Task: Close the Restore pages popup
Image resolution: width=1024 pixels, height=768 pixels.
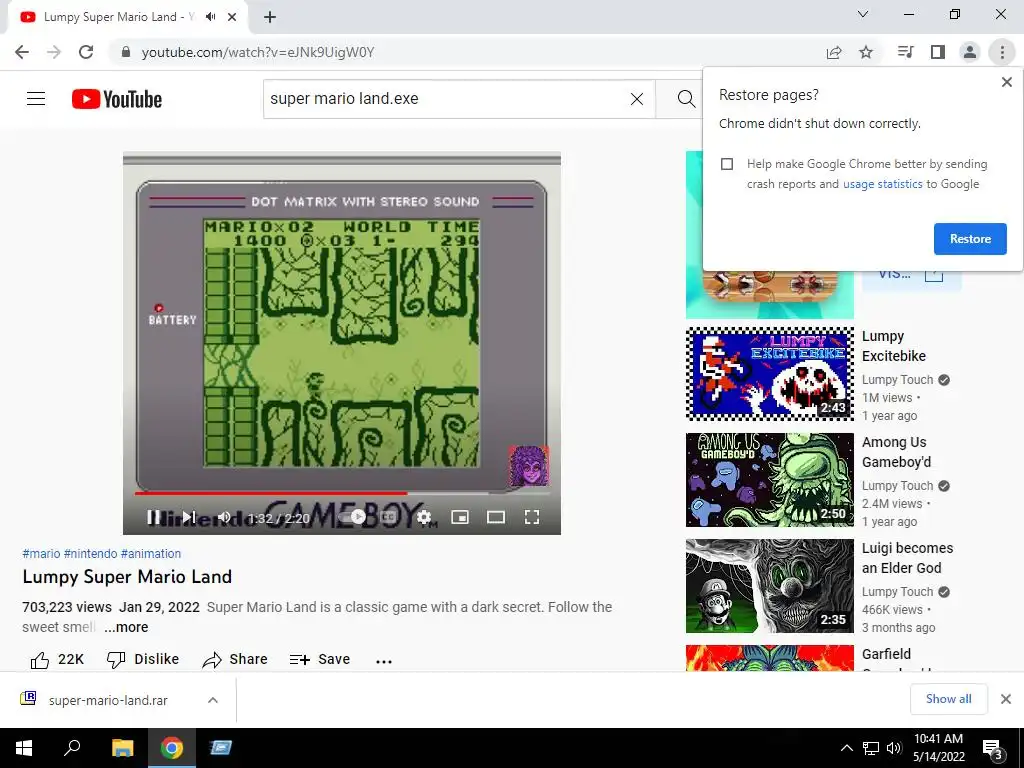Action: (x=1007, y=82)
